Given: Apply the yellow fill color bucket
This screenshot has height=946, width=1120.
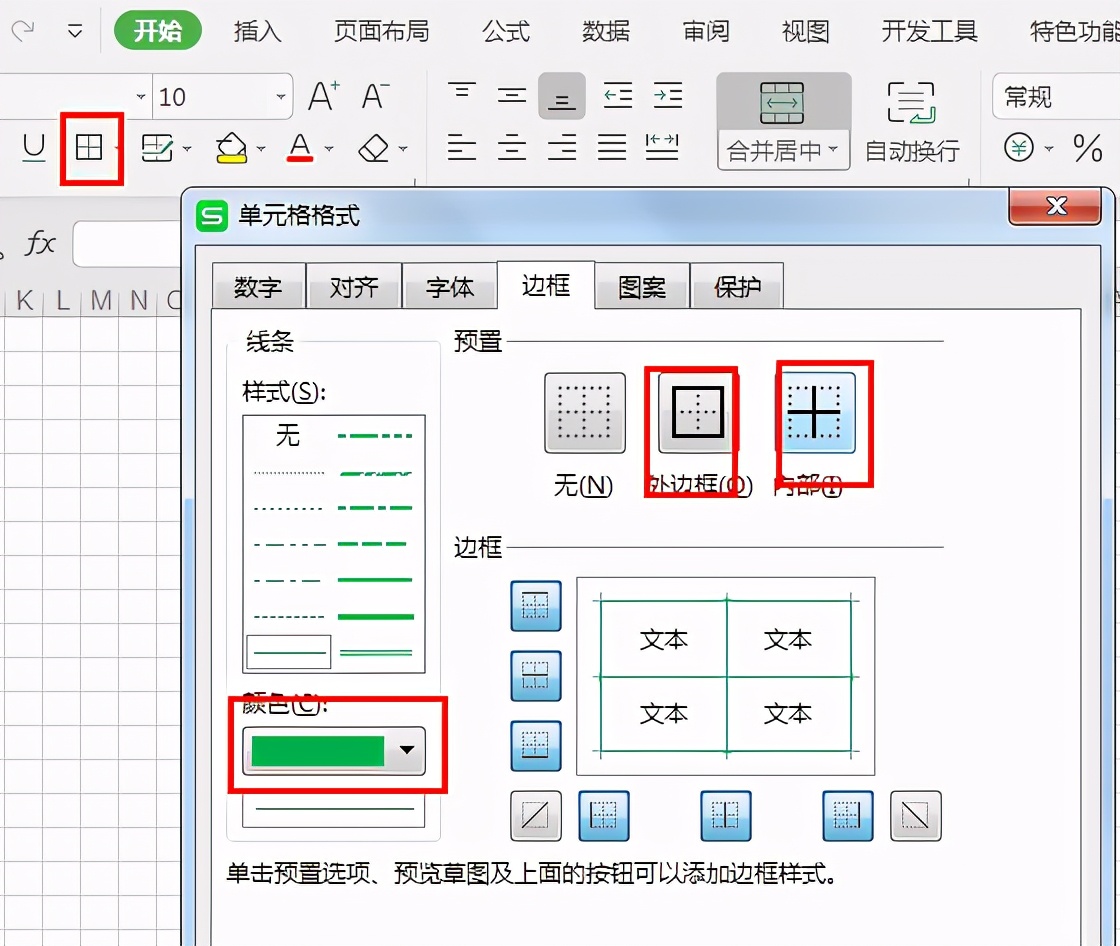Looking at the screenshot, I should coord(231,148).
